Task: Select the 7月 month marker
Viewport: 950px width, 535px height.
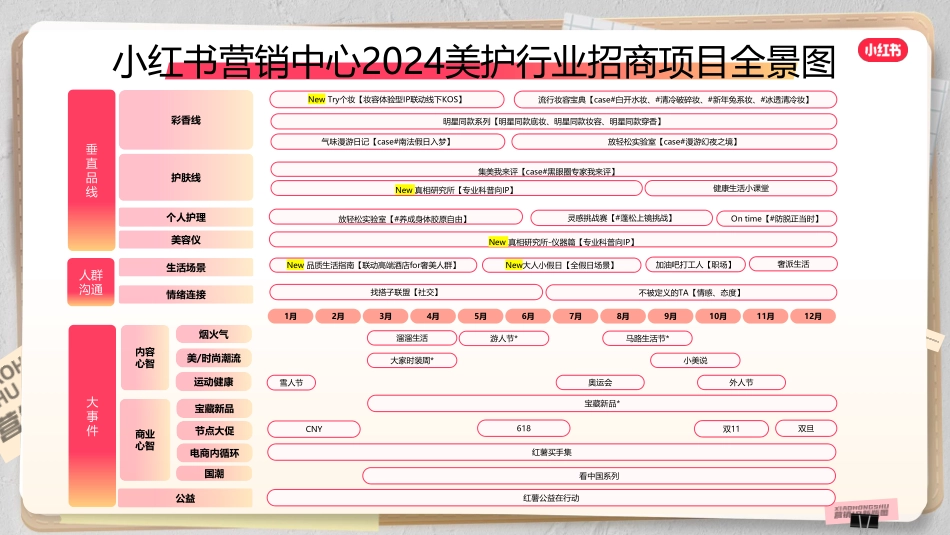Action: coord(575,316)
